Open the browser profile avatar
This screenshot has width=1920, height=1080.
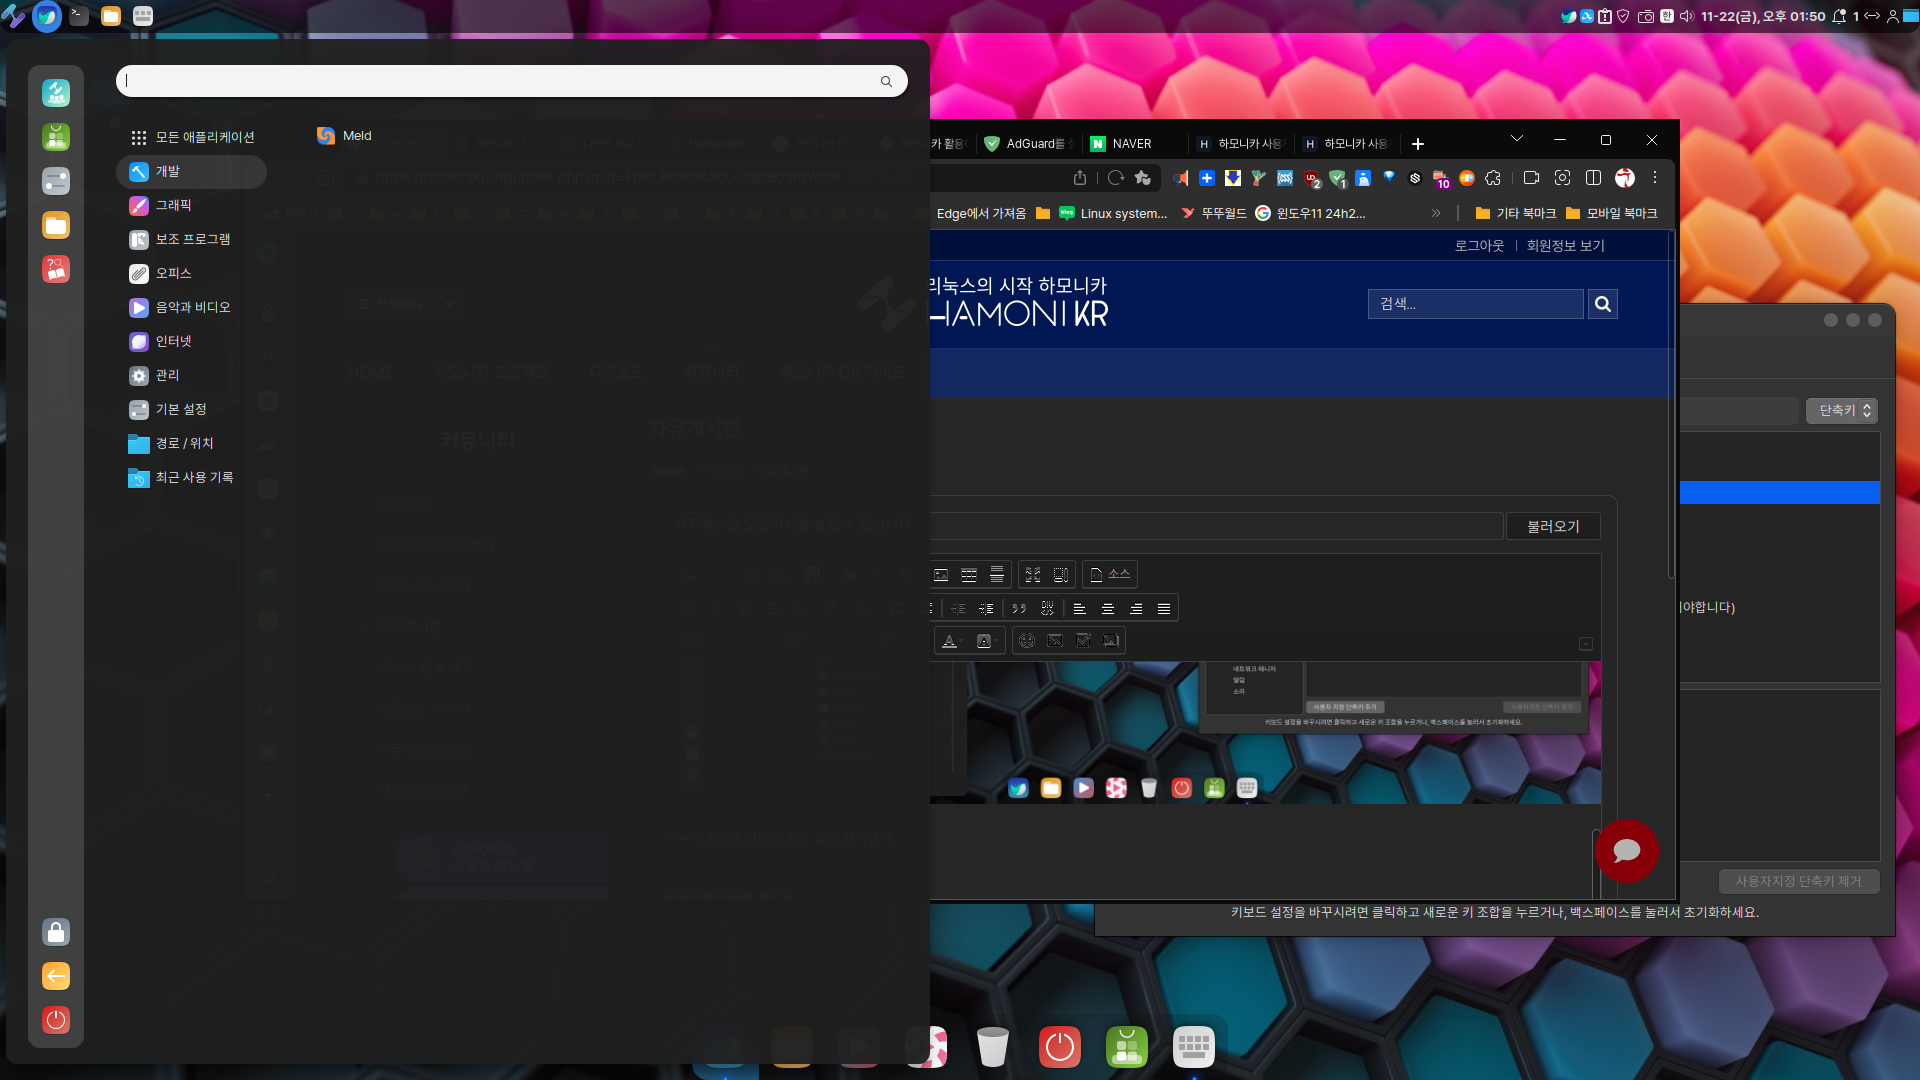(x=1625, y=178)
